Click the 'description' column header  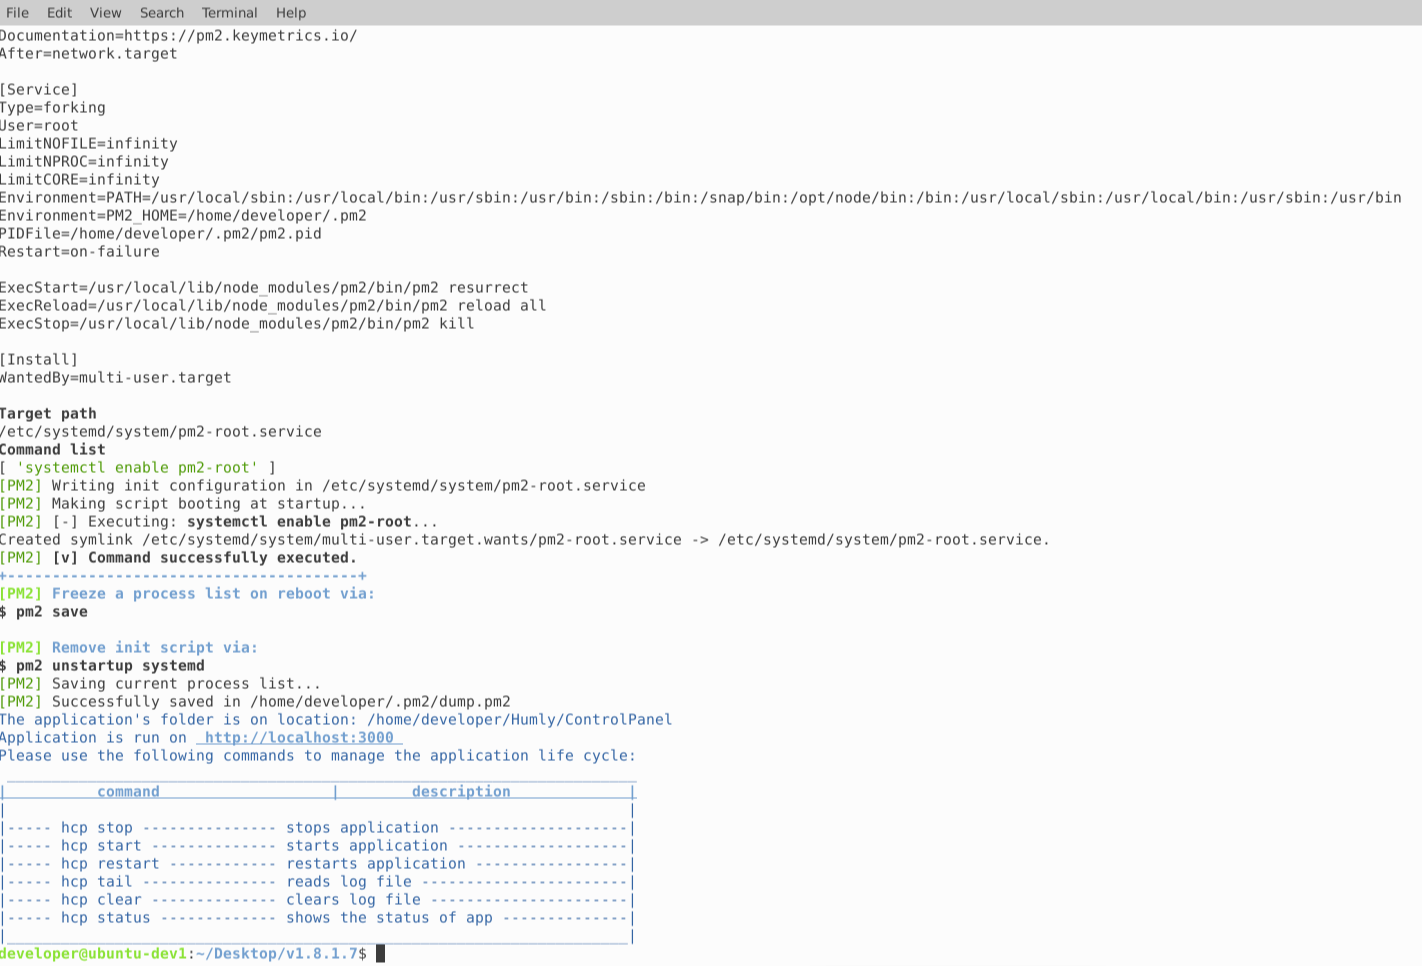(x=461, y=792)
